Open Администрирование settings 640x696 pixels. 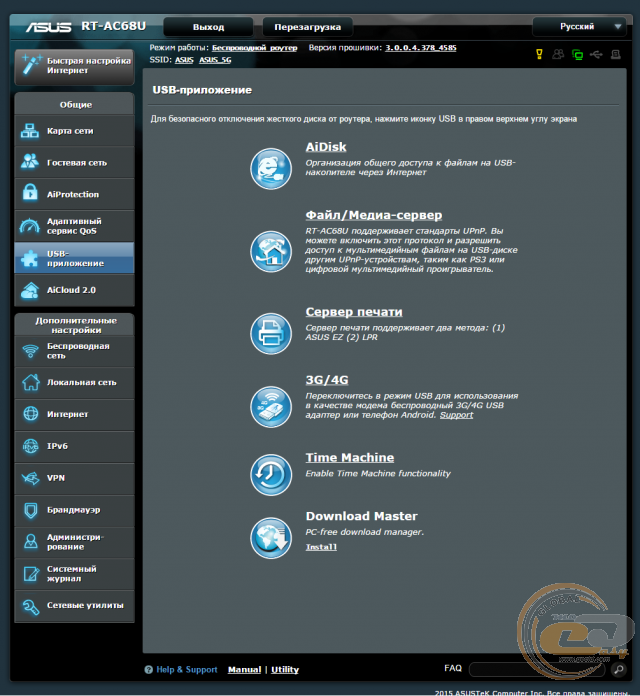(75, 542)
